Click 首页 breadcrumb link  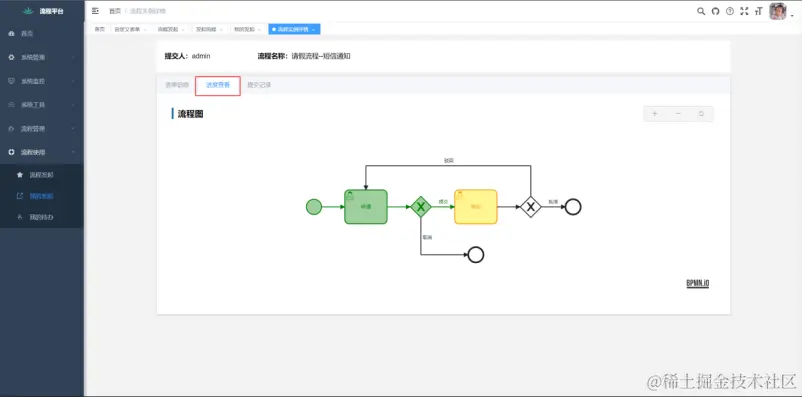tap(115, 11)
